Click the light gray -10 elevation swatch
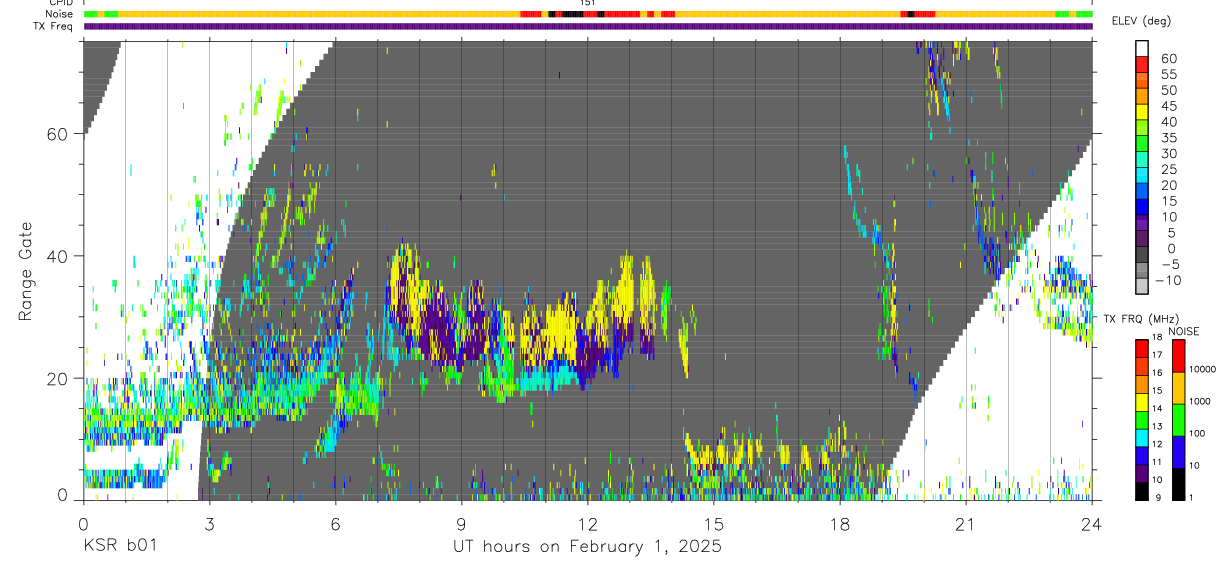 (x=1143, y=288)
